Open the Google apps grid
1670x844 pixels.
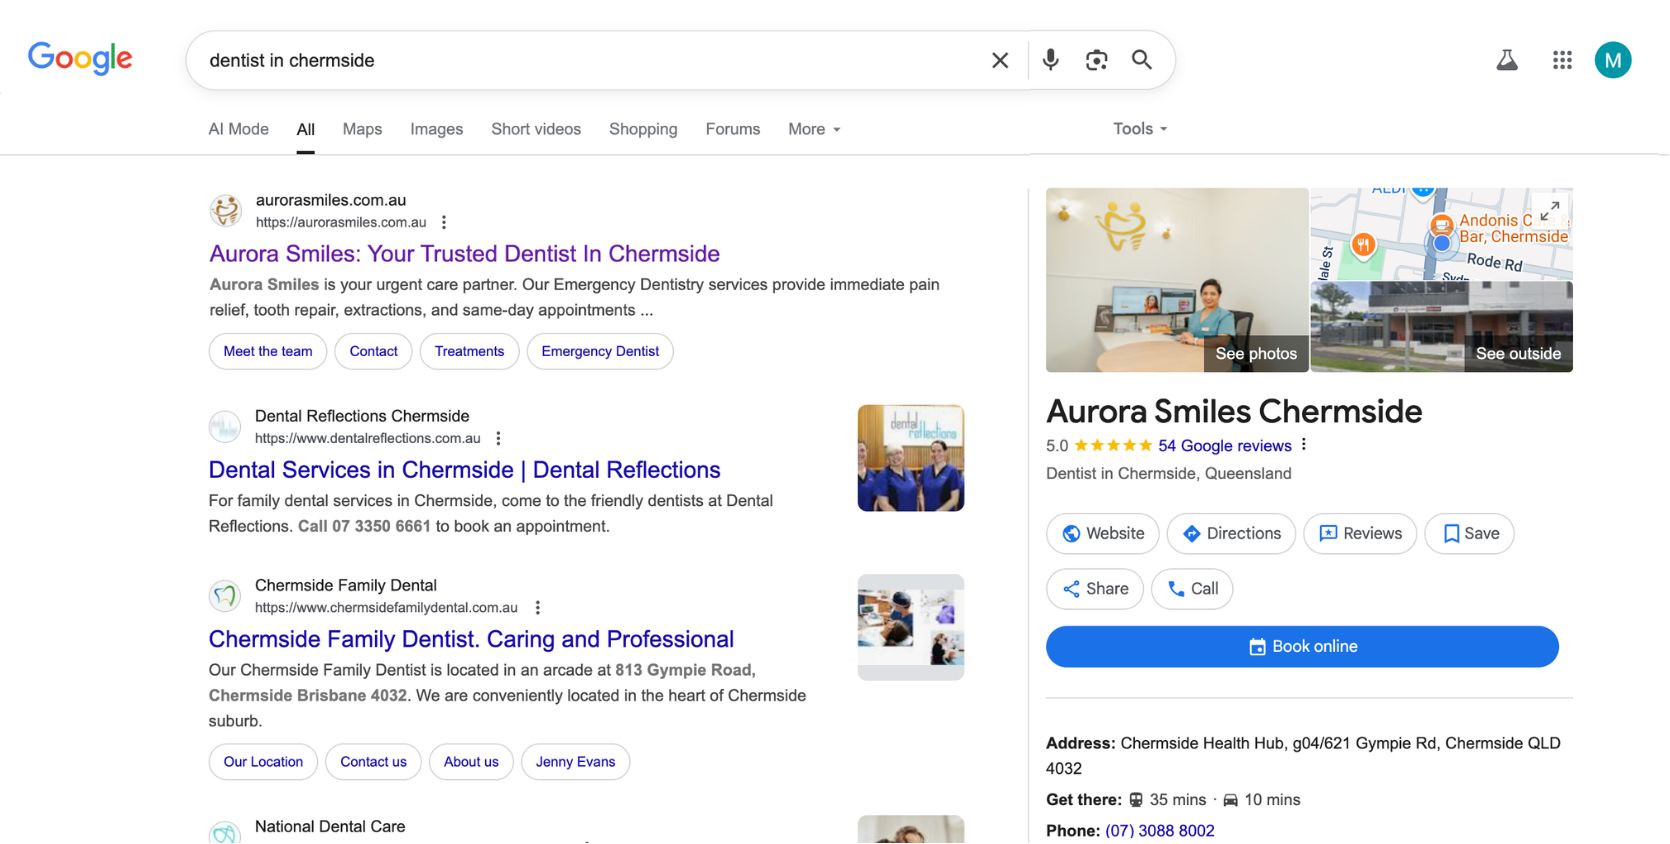click(1562, 60)
